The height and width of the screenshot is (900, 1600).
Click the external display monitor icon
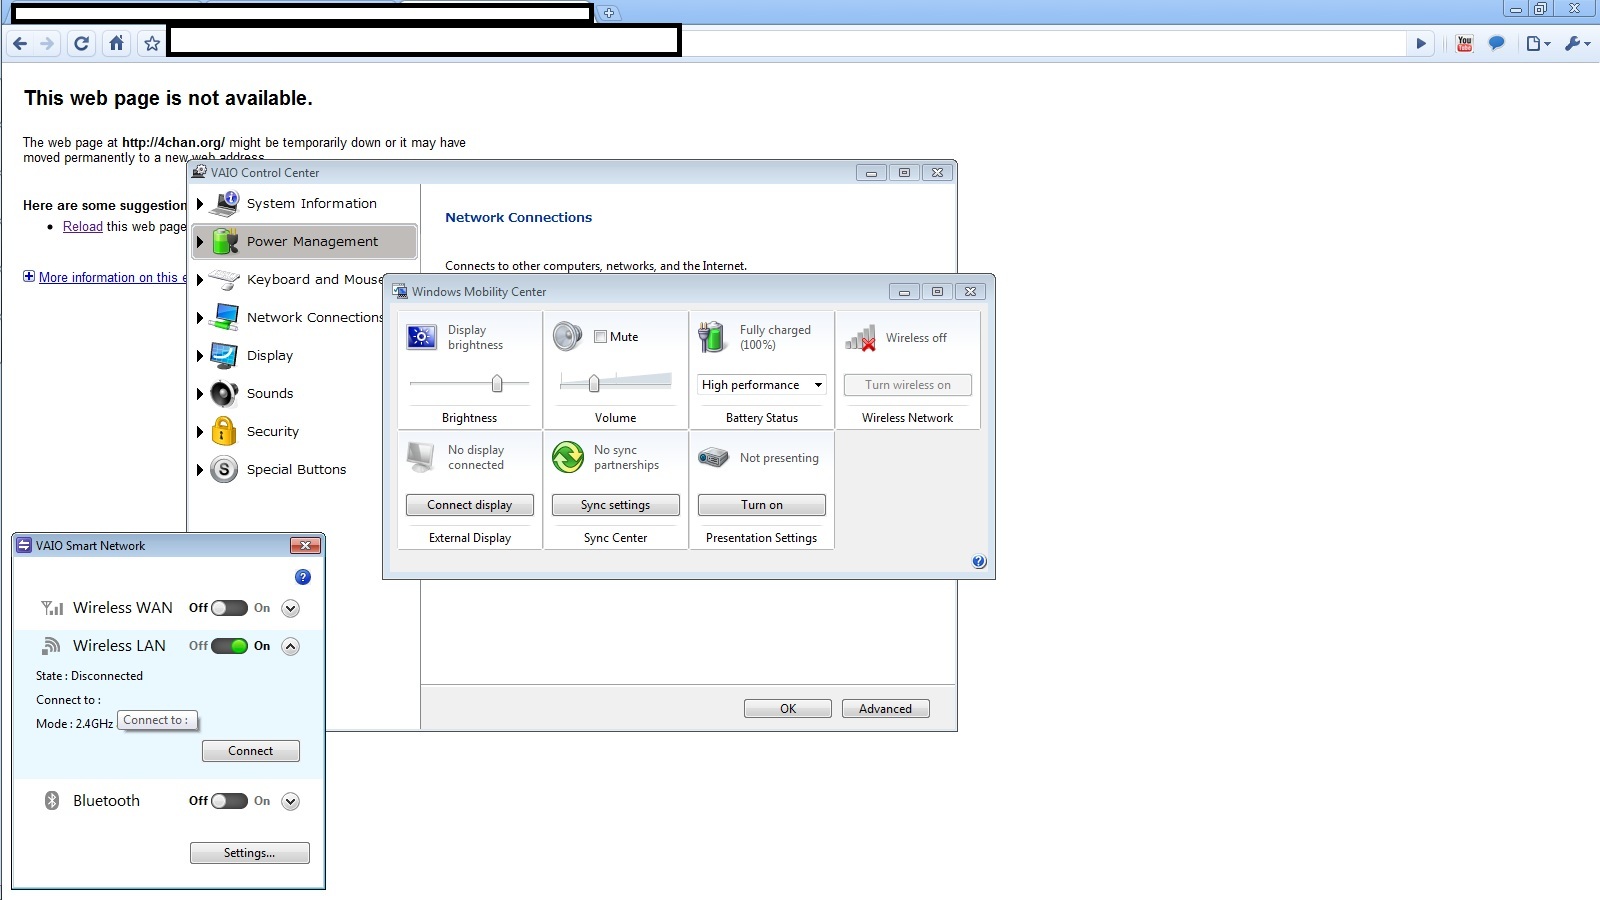[421, 457]
